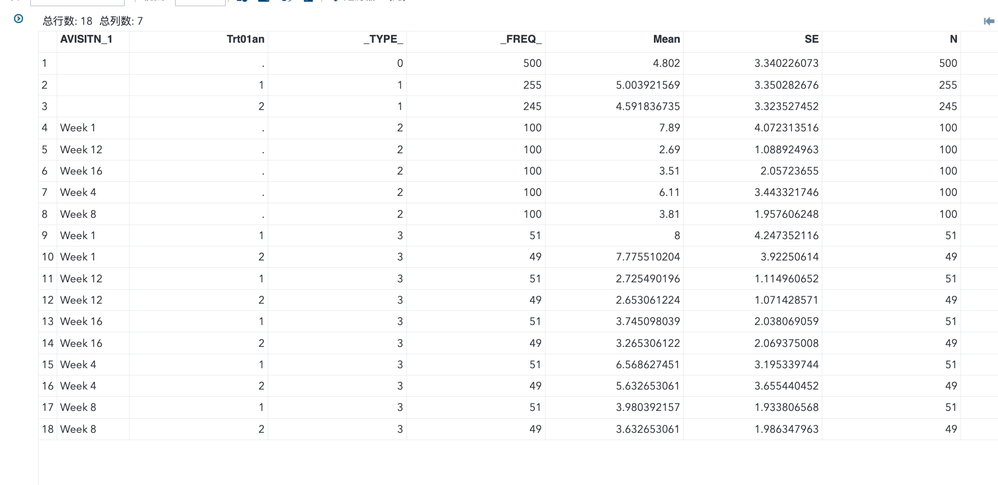Click the Mean cell showing 6.568627451
The width and height of the screenshot is (998, 485).
click(641, 365)
